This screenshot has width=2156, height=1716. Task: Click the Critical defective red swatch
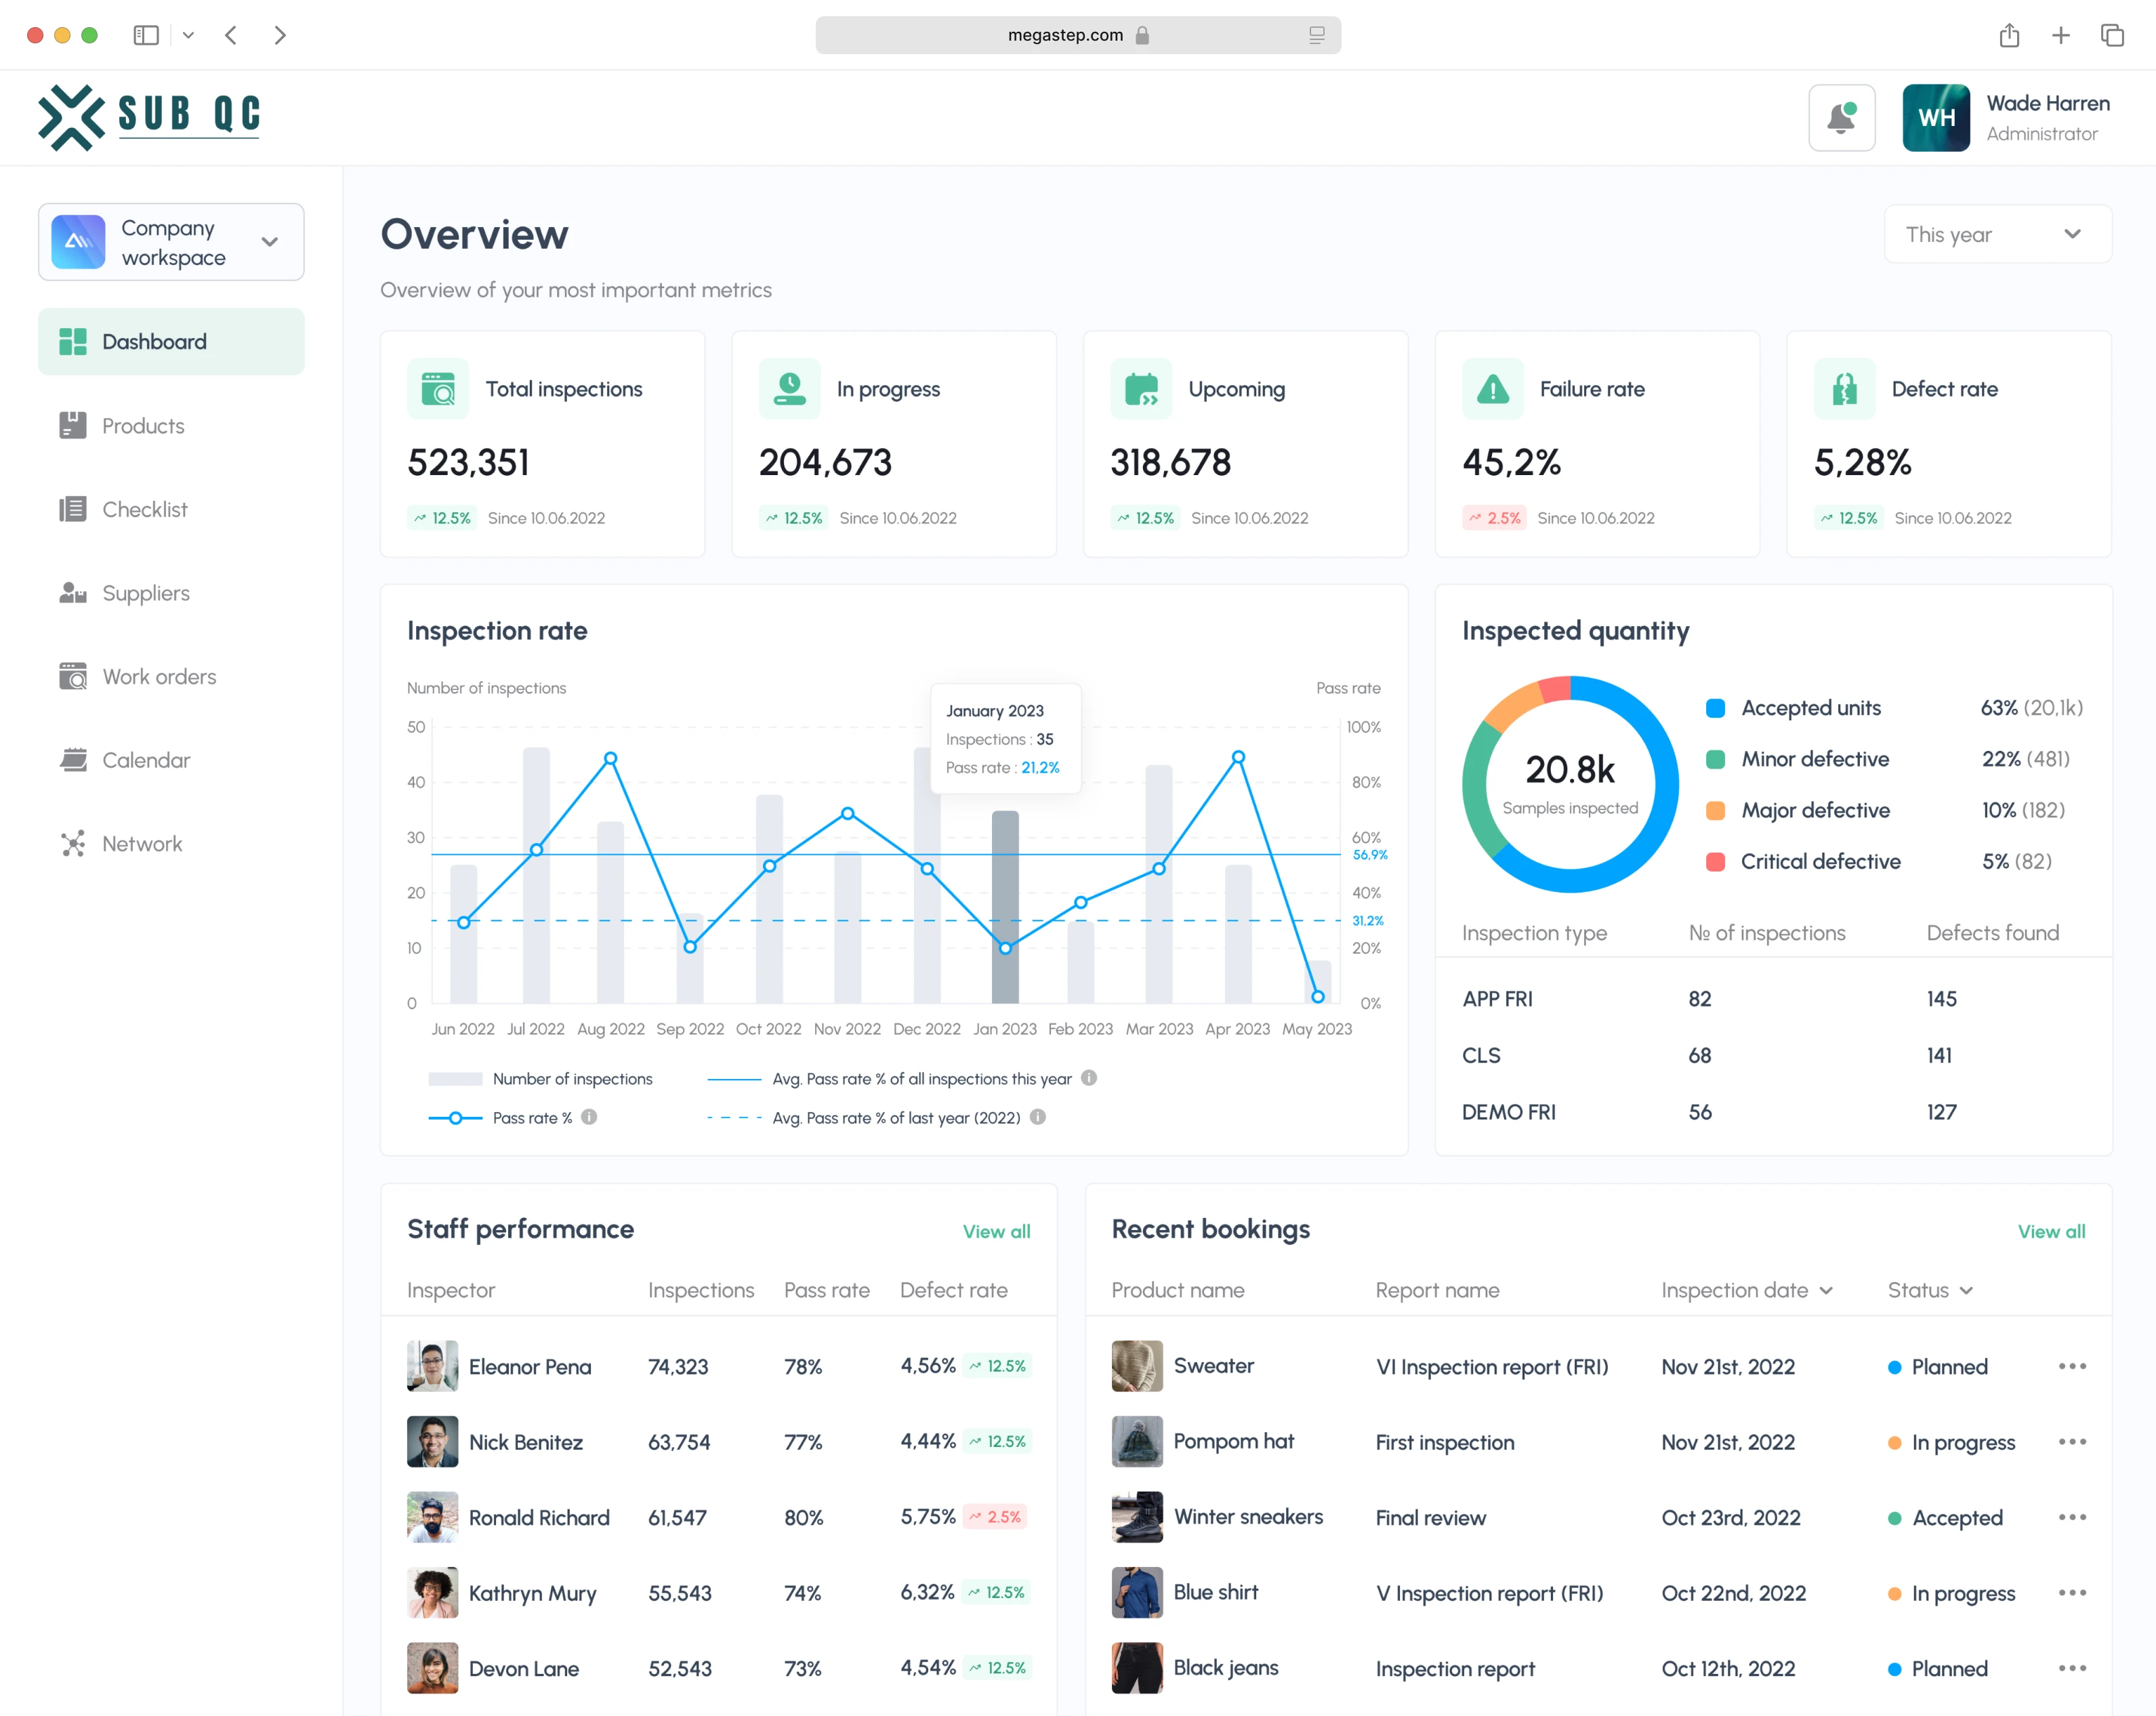click(1715, 862)
